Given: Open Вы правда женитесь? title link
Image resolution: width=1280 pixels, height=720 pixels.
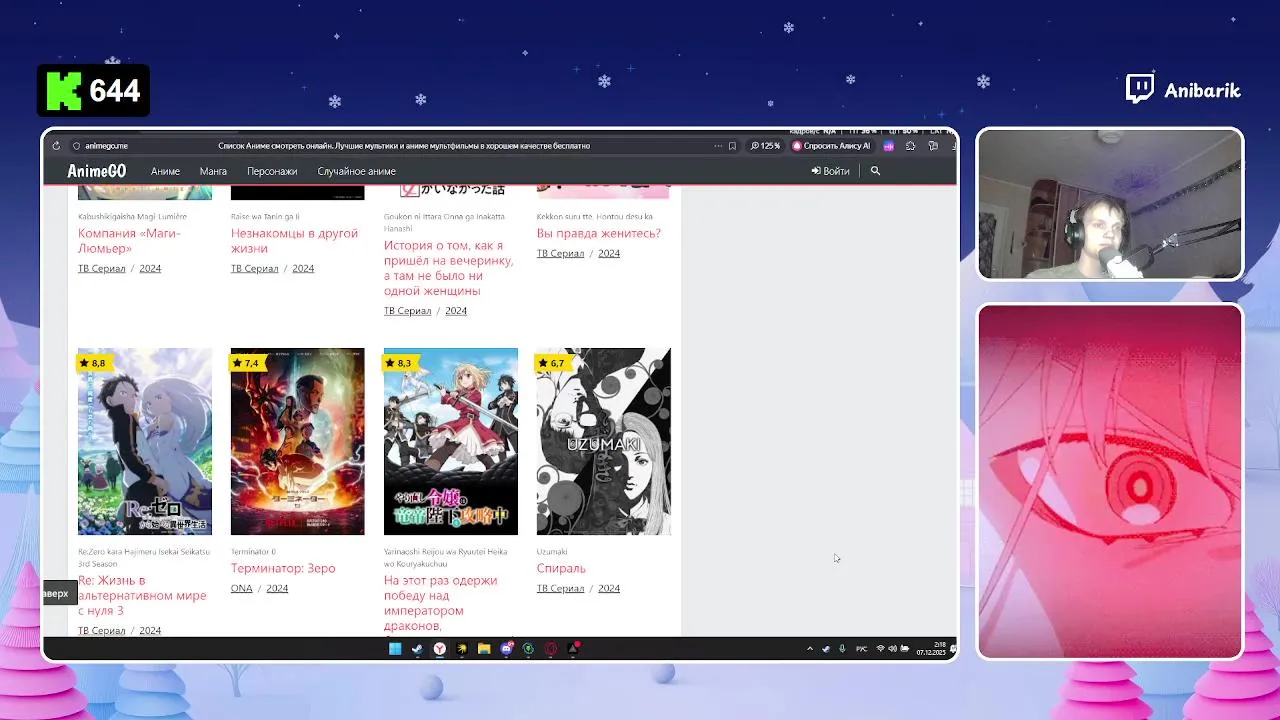Looking at the screenshot, I should [x=599, y=233].
